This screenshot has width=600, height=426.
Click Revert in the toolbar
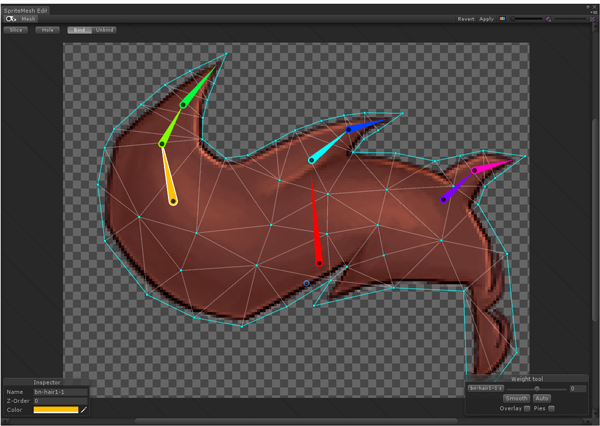[466, 19]
